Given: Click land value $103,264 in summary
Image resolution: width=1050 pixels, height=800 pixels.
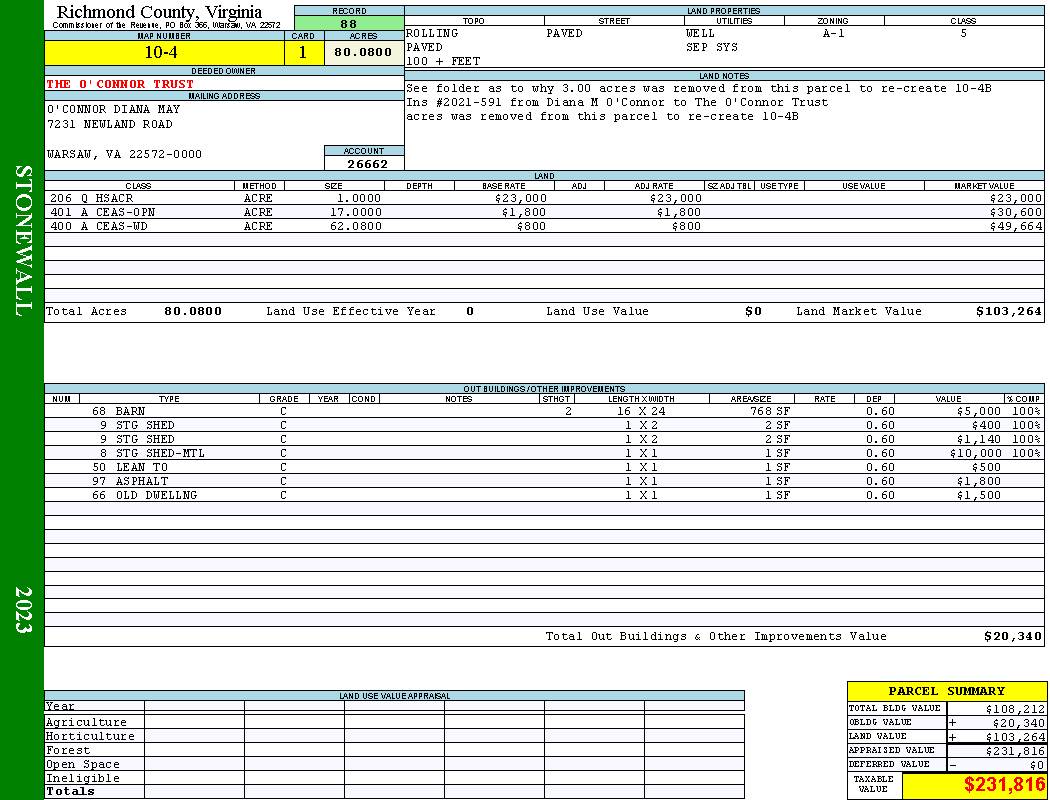Looking at the screenshot, I should [1015, 737].
